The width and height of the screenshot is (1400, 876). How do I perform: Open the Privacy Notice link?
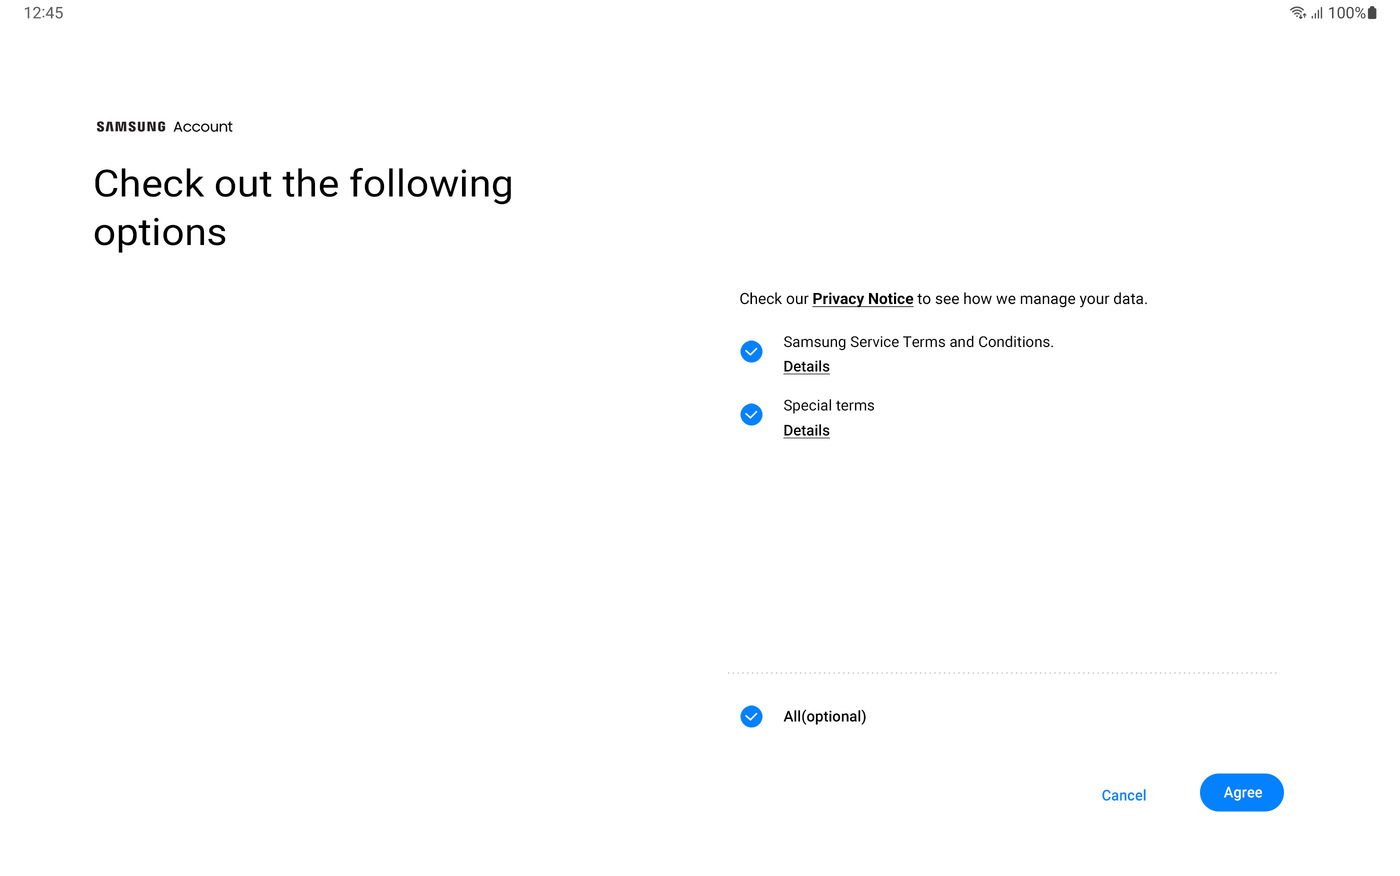(862, 299)
